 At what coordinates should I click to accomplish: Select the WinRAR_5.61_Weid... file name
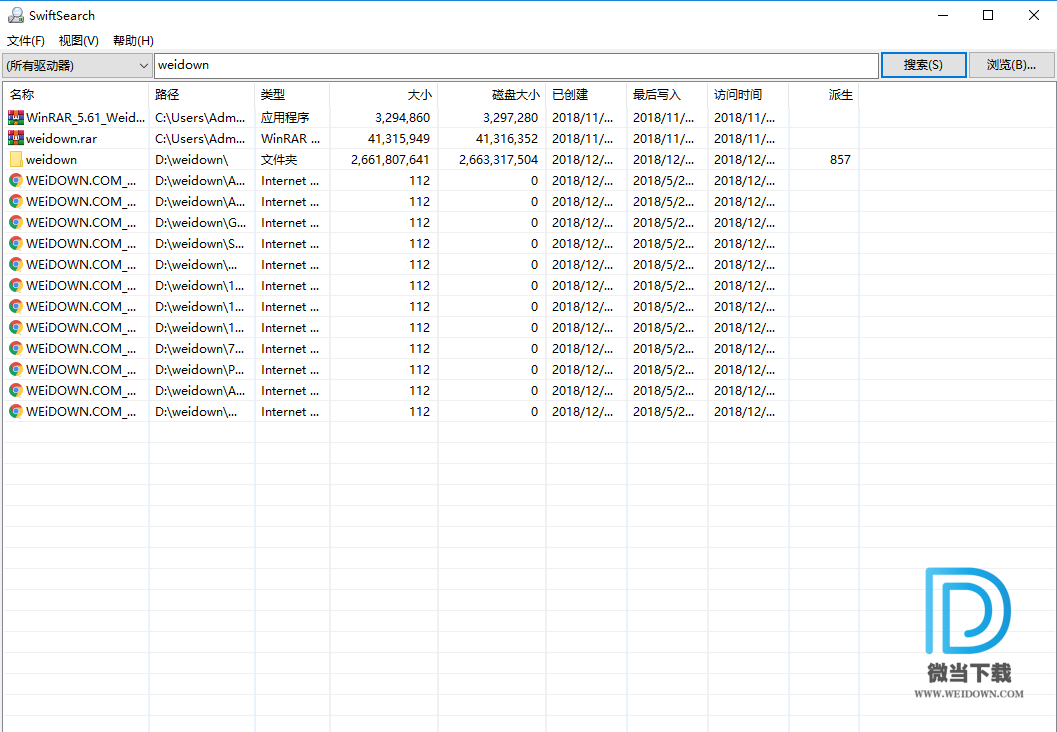[86, 117]
